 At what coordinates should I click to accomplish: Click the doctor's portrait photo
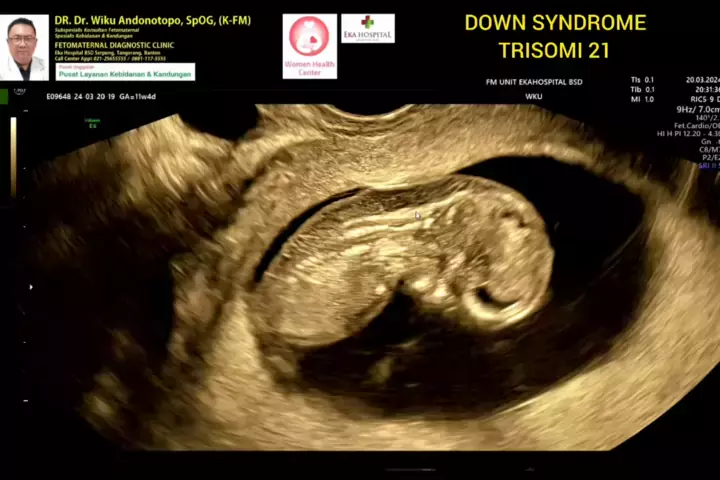click(23, 47)
